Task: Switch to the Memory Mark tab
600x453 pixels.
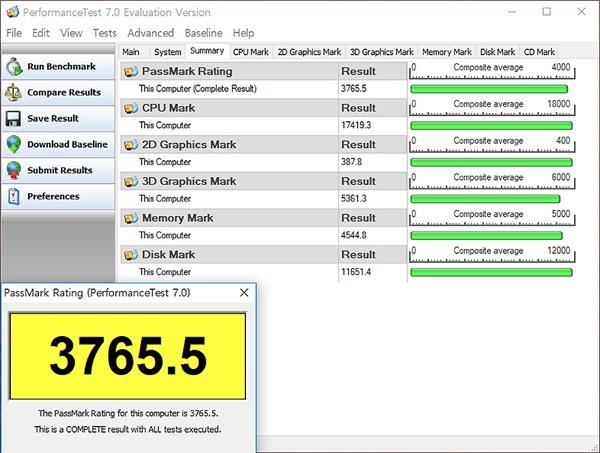Action: [x=447, y=52]
